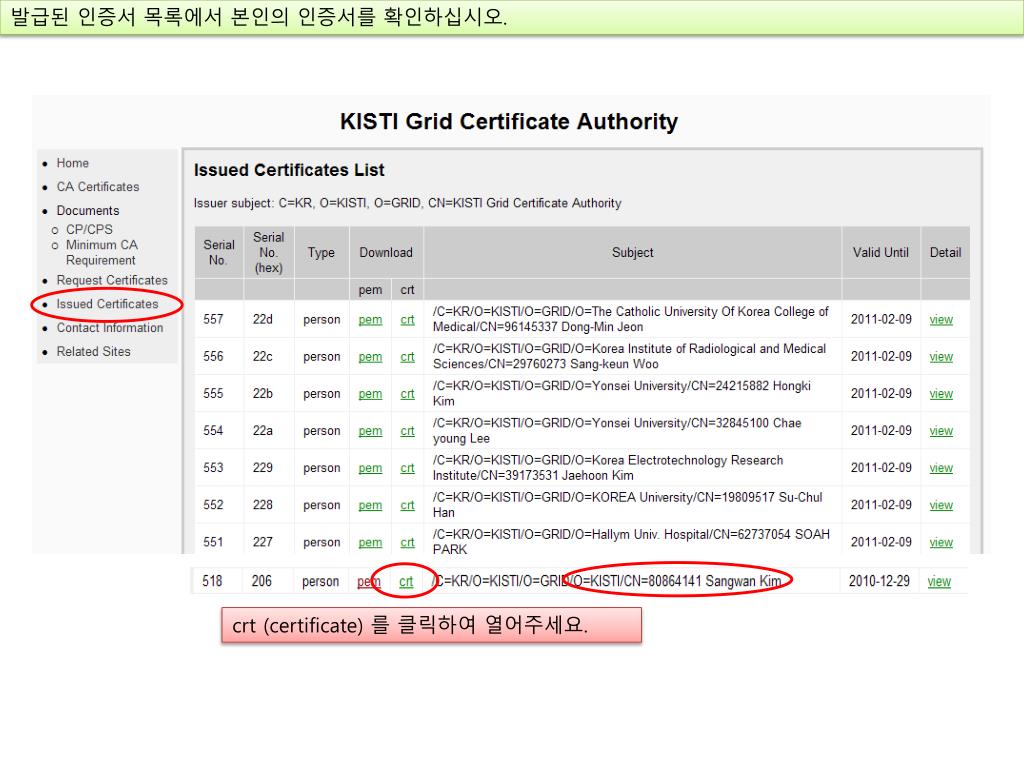Download crt for serial 557
Viewport: 1024px width, 768px height.
pos(408,319)
